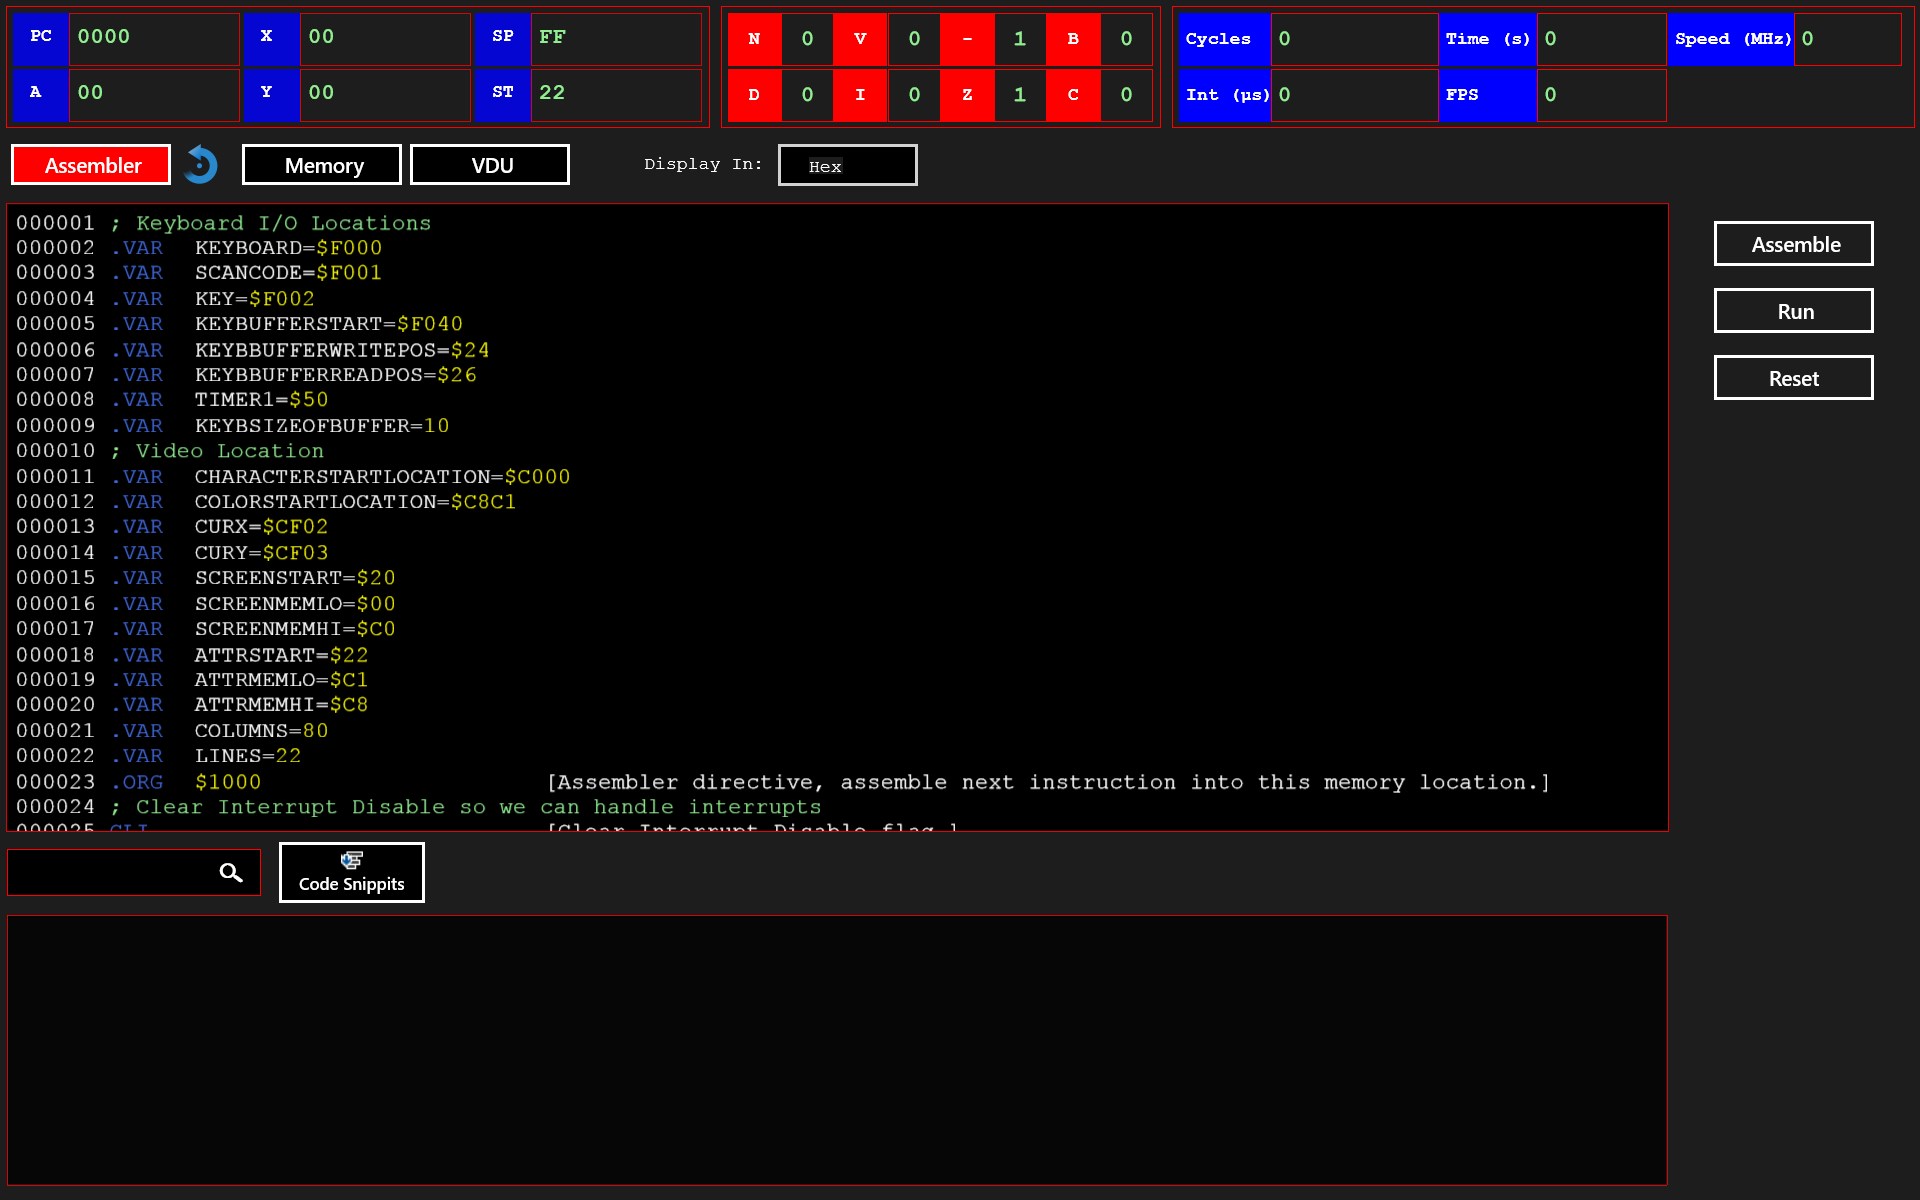Click the Speed (MHz) value box

[1846, 39]
